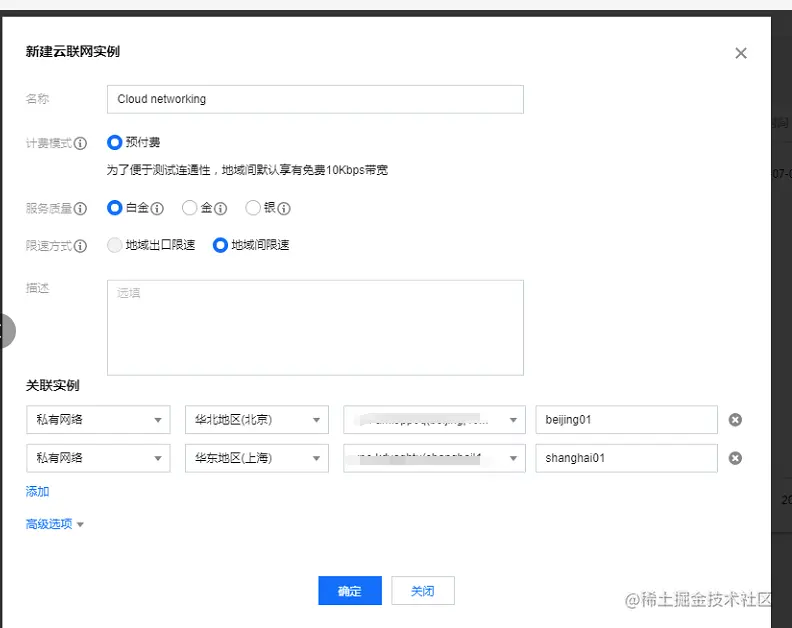Image resolution: width=792 pixels, height=628 pixels.
Task: Click the shanghai01 remark field
Action: click(626, 458)
